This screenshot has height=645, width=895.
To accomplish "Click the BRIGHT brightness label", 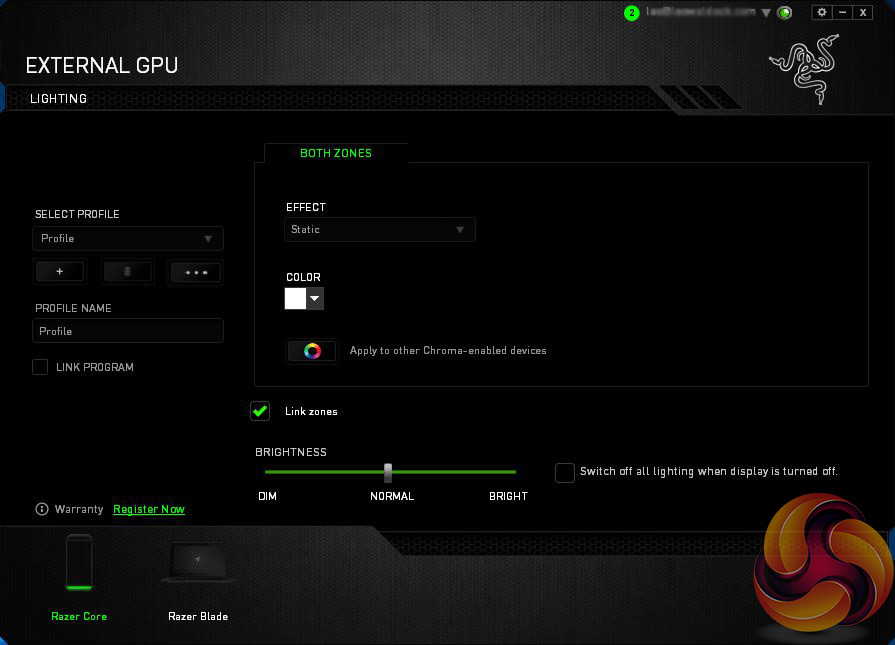I will pyautogui.click(x=508, y=496).
